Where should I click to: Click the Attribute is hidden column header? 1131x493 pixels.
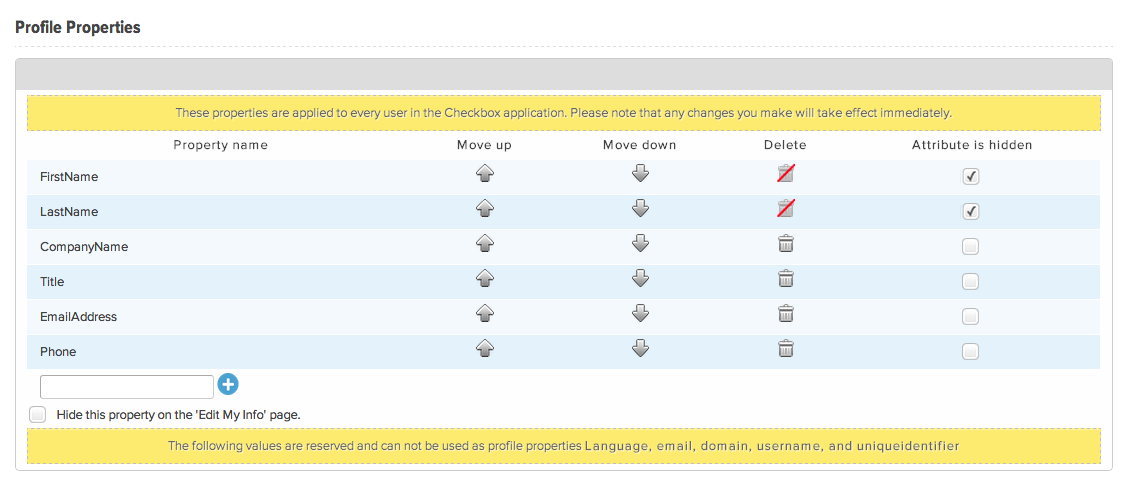[x=972, y=145]
